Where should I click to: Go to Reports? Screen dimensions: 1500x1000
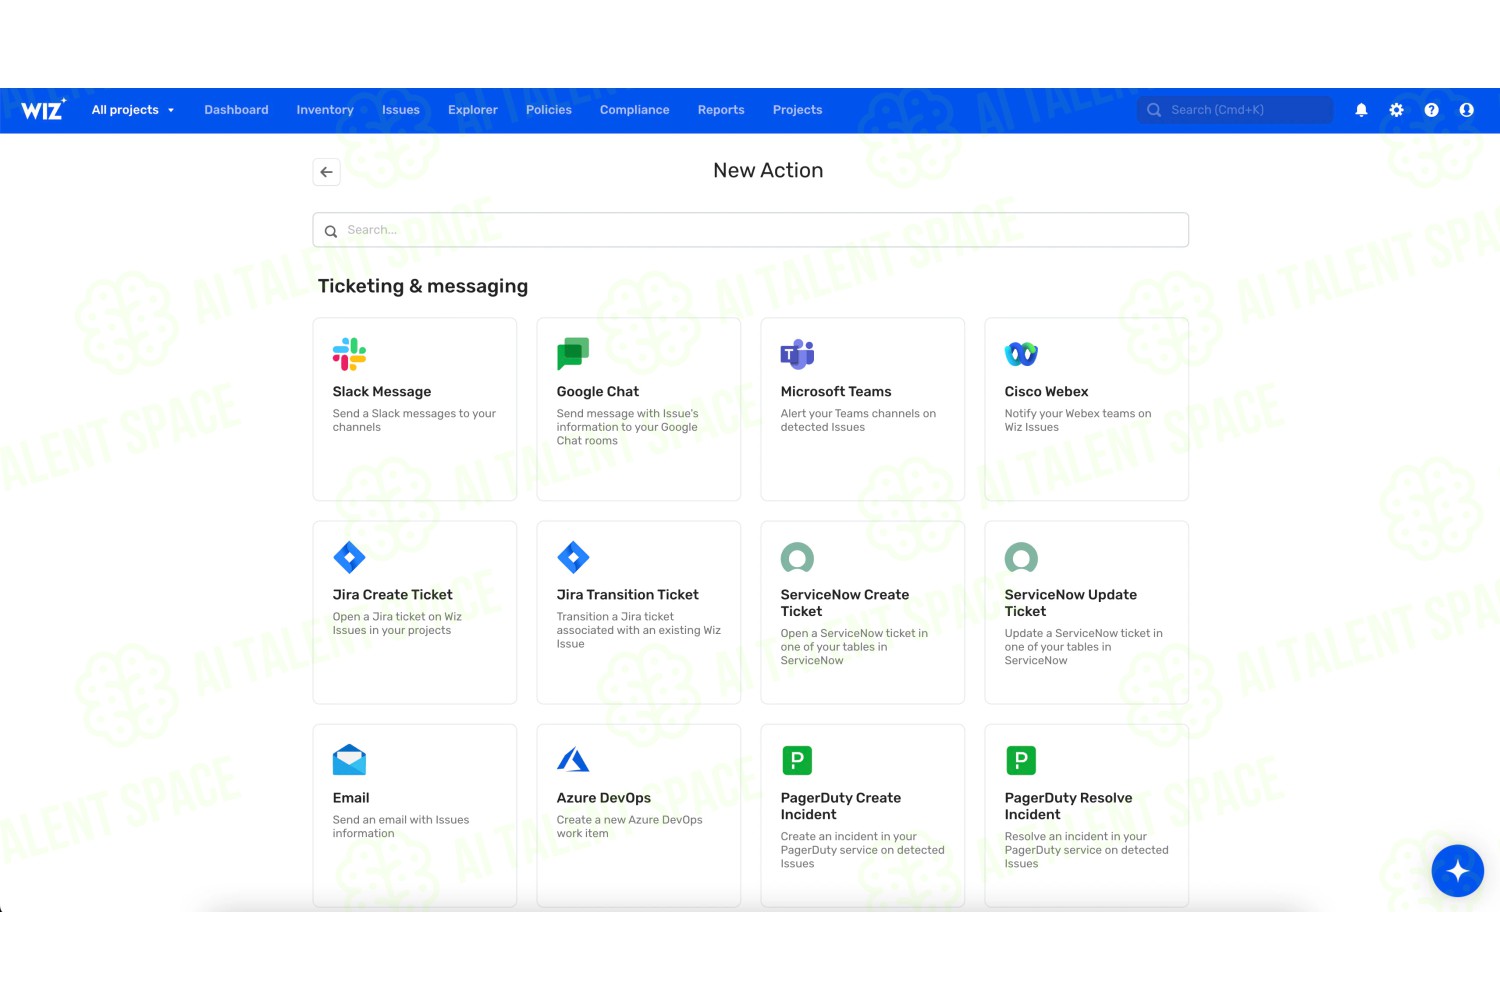coord(721,110)
